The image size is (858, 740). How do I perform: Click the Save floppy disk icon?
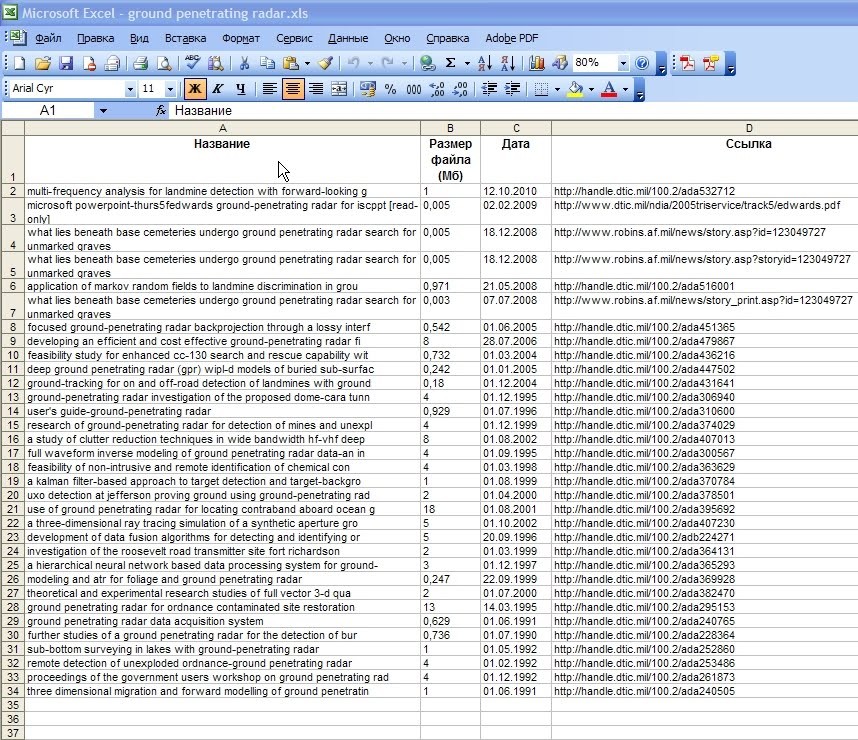(x=66, y=63)
